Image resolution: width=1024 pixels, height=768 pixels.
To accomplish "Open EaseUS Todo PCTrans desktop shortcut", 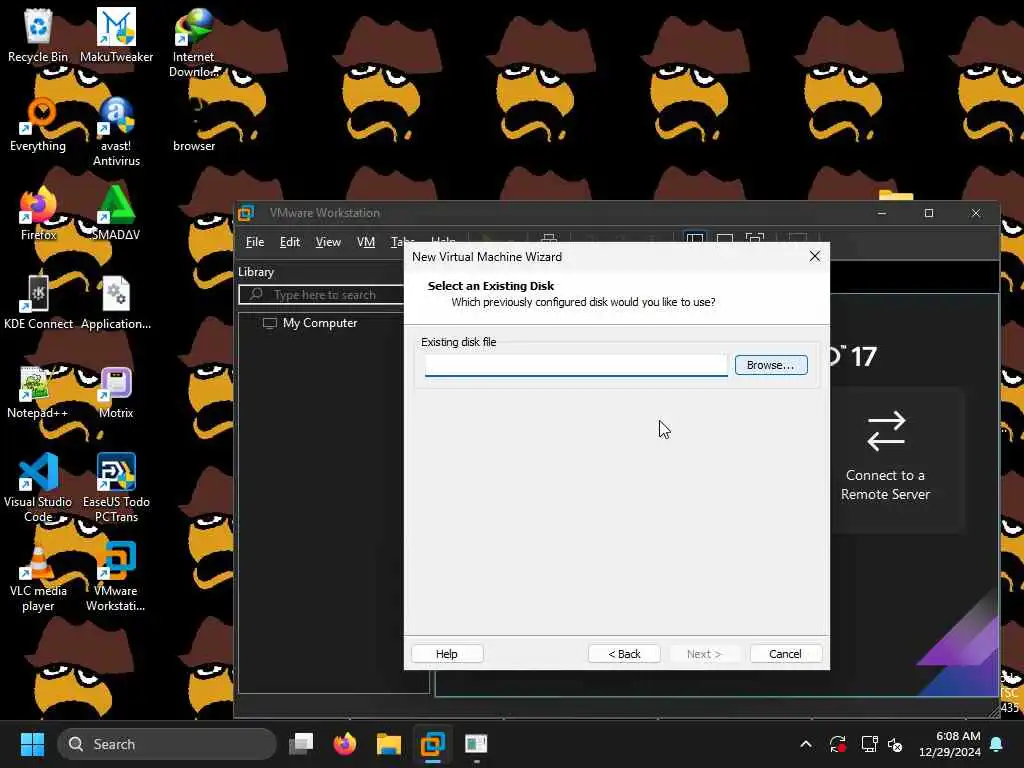I will click(116, 488).
